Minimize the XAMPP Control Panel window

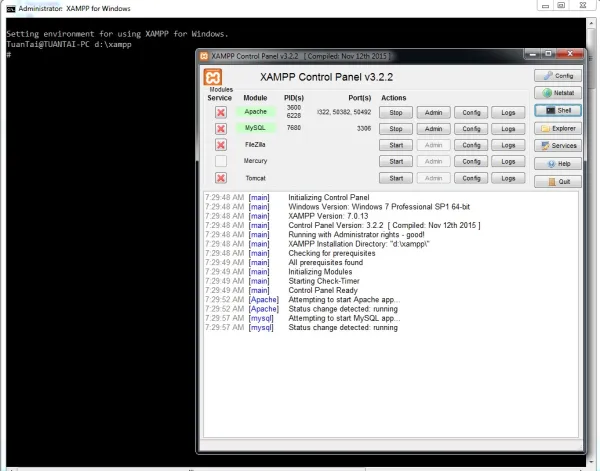532,54
